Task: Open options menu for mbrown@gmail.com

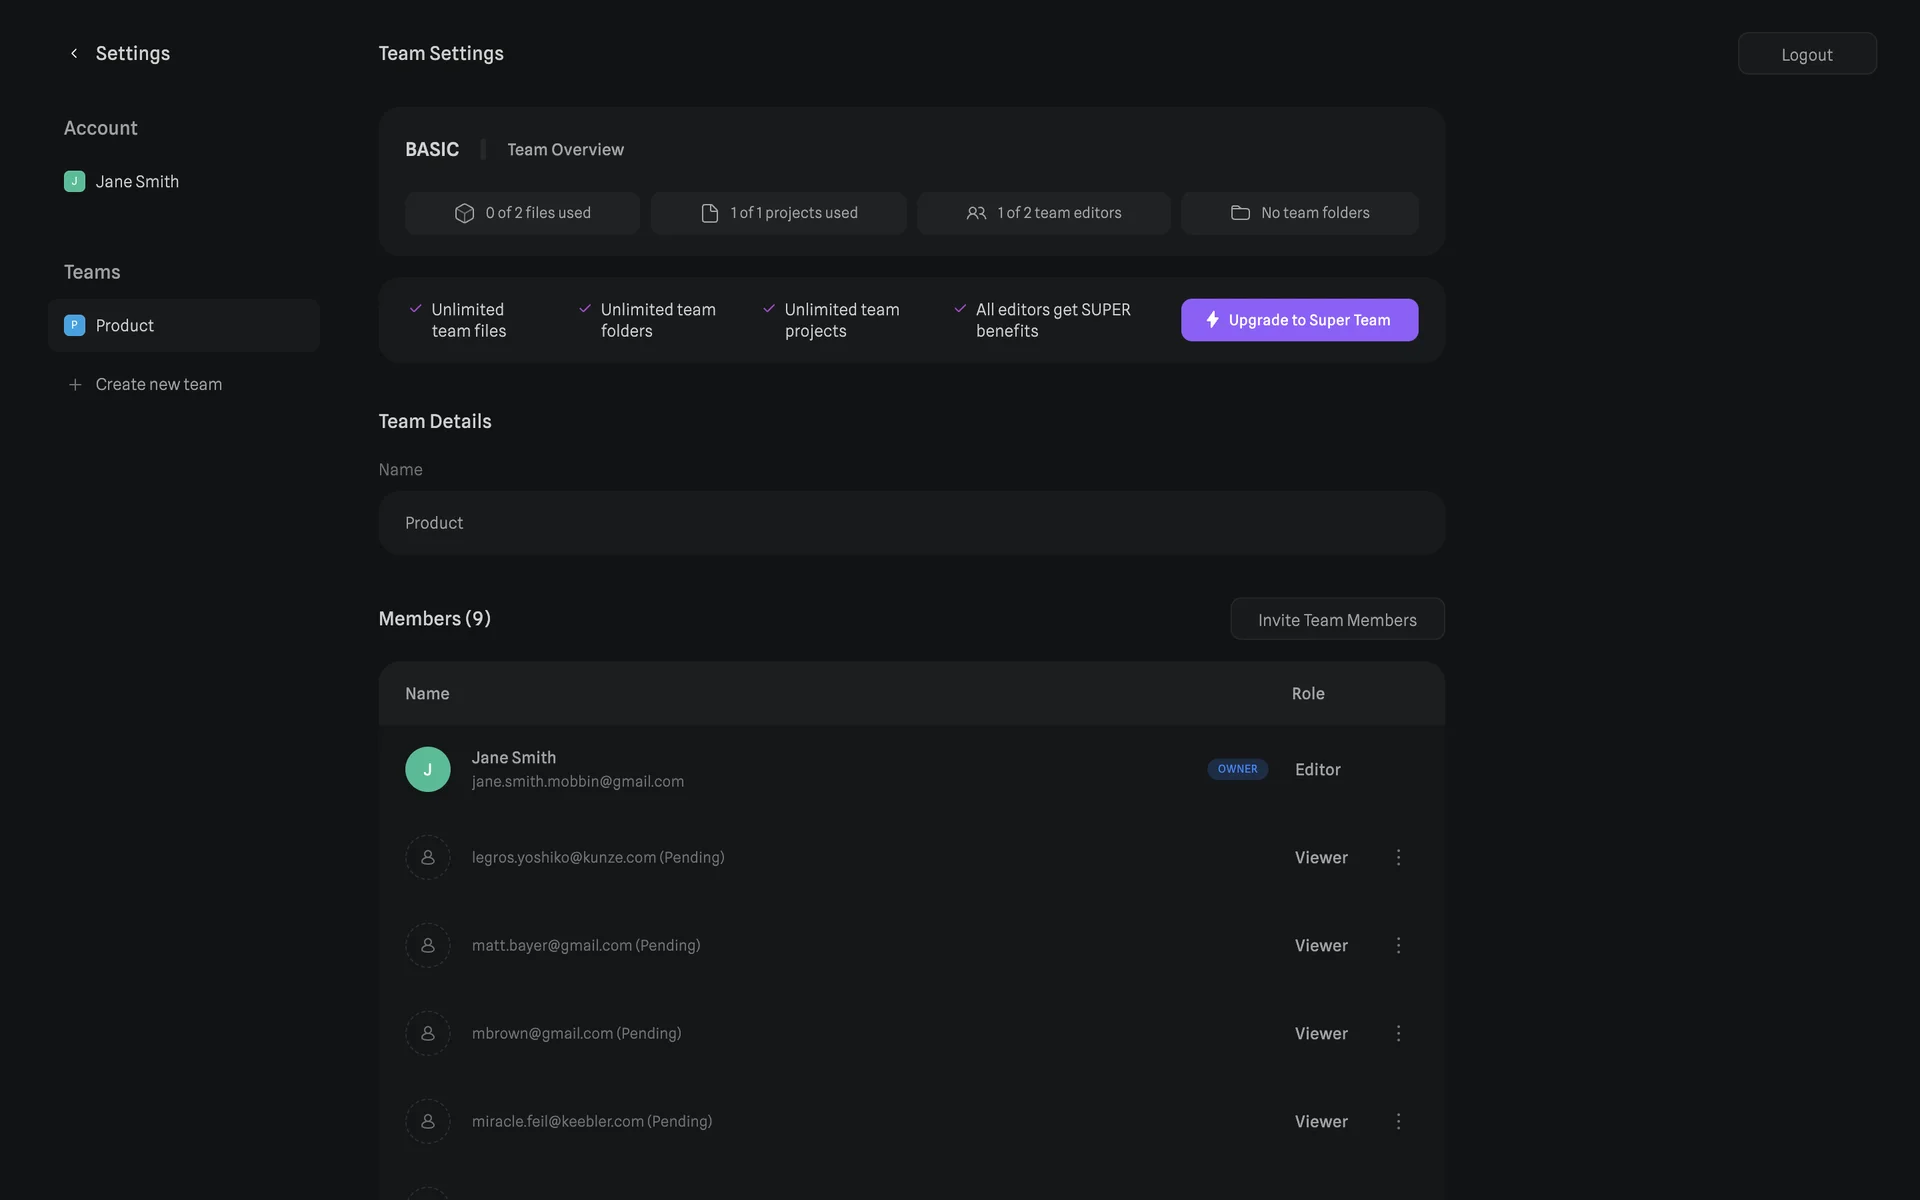Action: (x=1398, y=1033)
